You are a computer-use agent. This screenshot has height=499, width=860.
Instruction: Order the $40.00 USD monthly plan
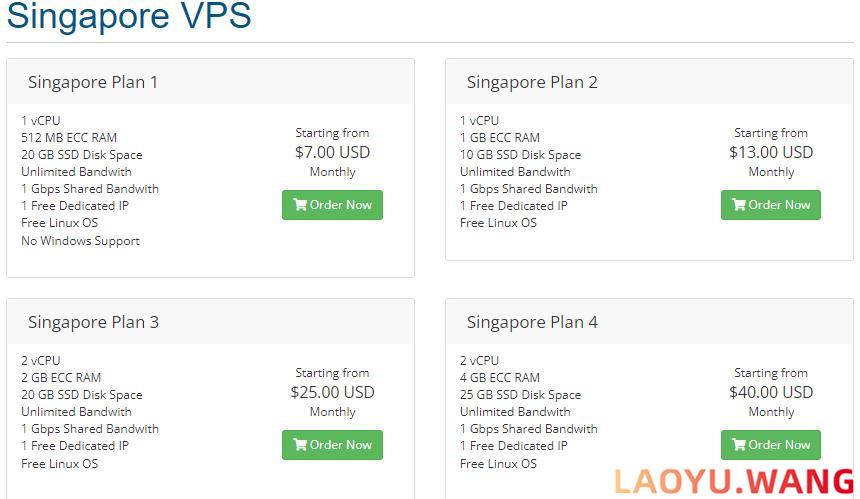click(771, 445)
